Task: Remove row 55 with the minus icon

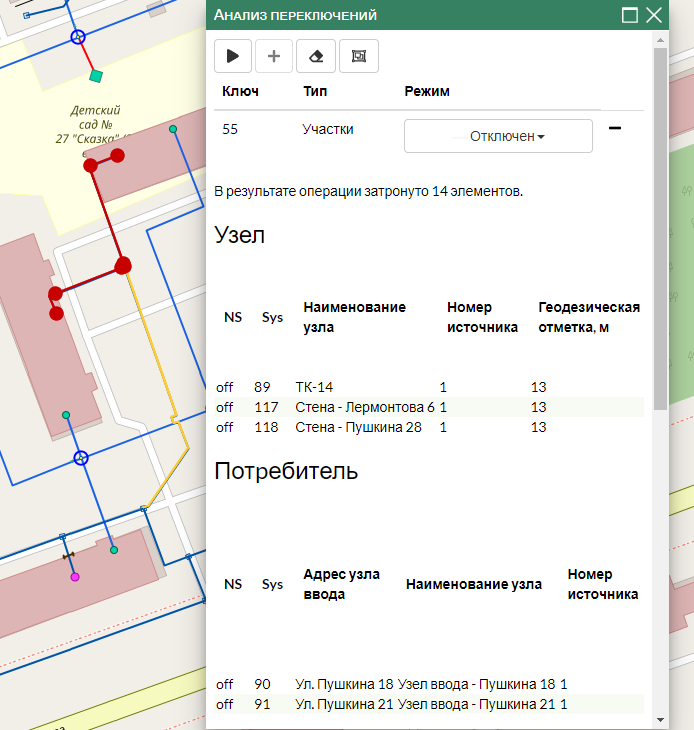Action: 615,129
